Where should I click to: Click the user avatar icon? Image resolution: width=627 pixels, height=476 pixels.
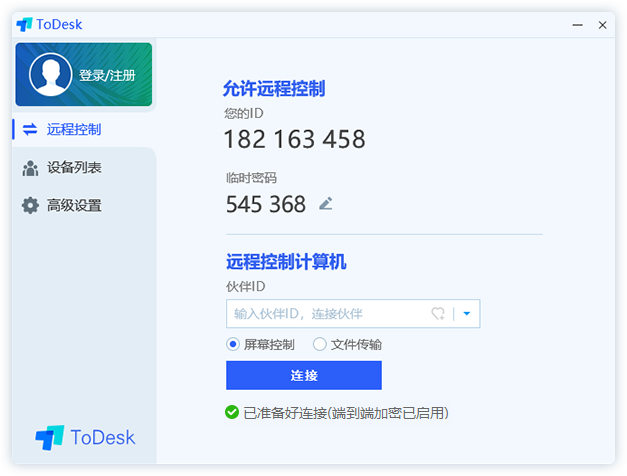50,74
